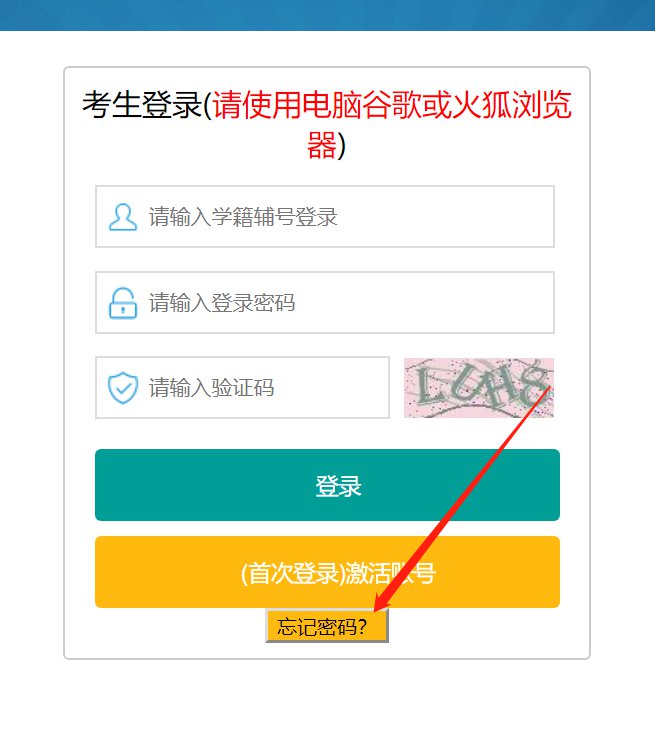The height and width of the screenshot is (752, 655).
Task: Open the 忘记密码? link
Action: pyautogui.click(x=327, y=626)
